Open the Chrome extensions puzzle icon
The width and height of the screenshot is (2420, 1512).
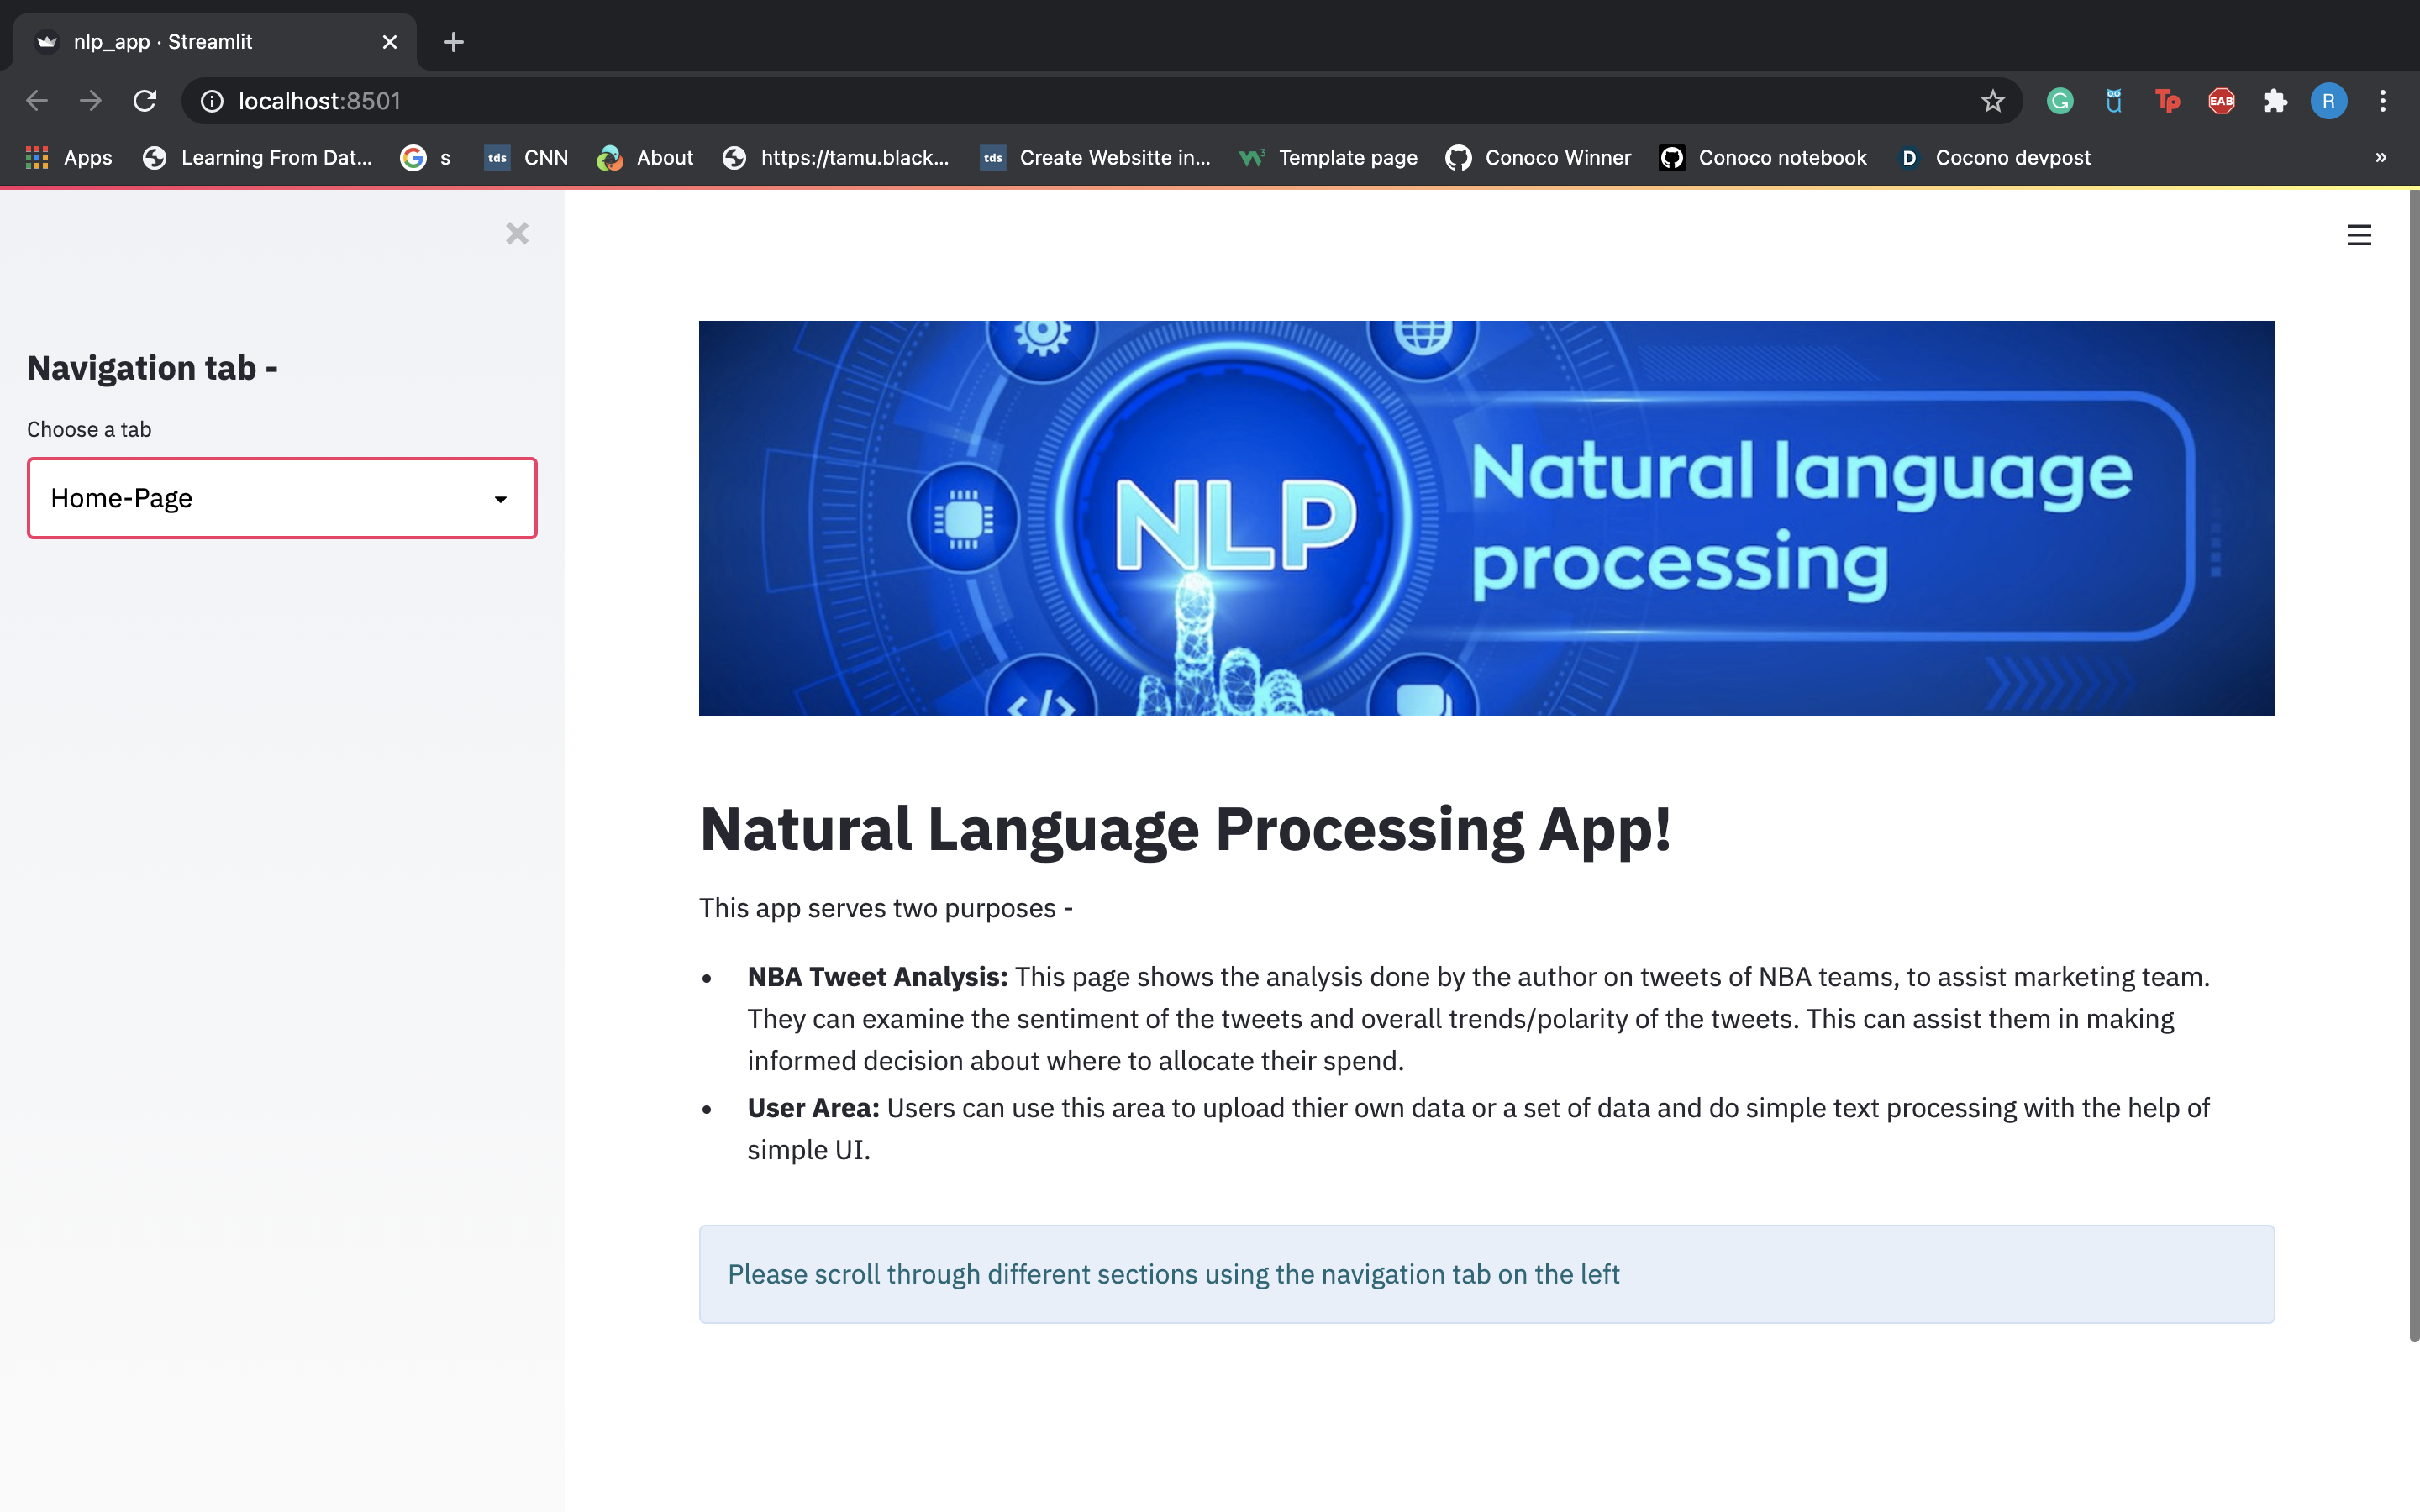click(x=2275, y=101)
